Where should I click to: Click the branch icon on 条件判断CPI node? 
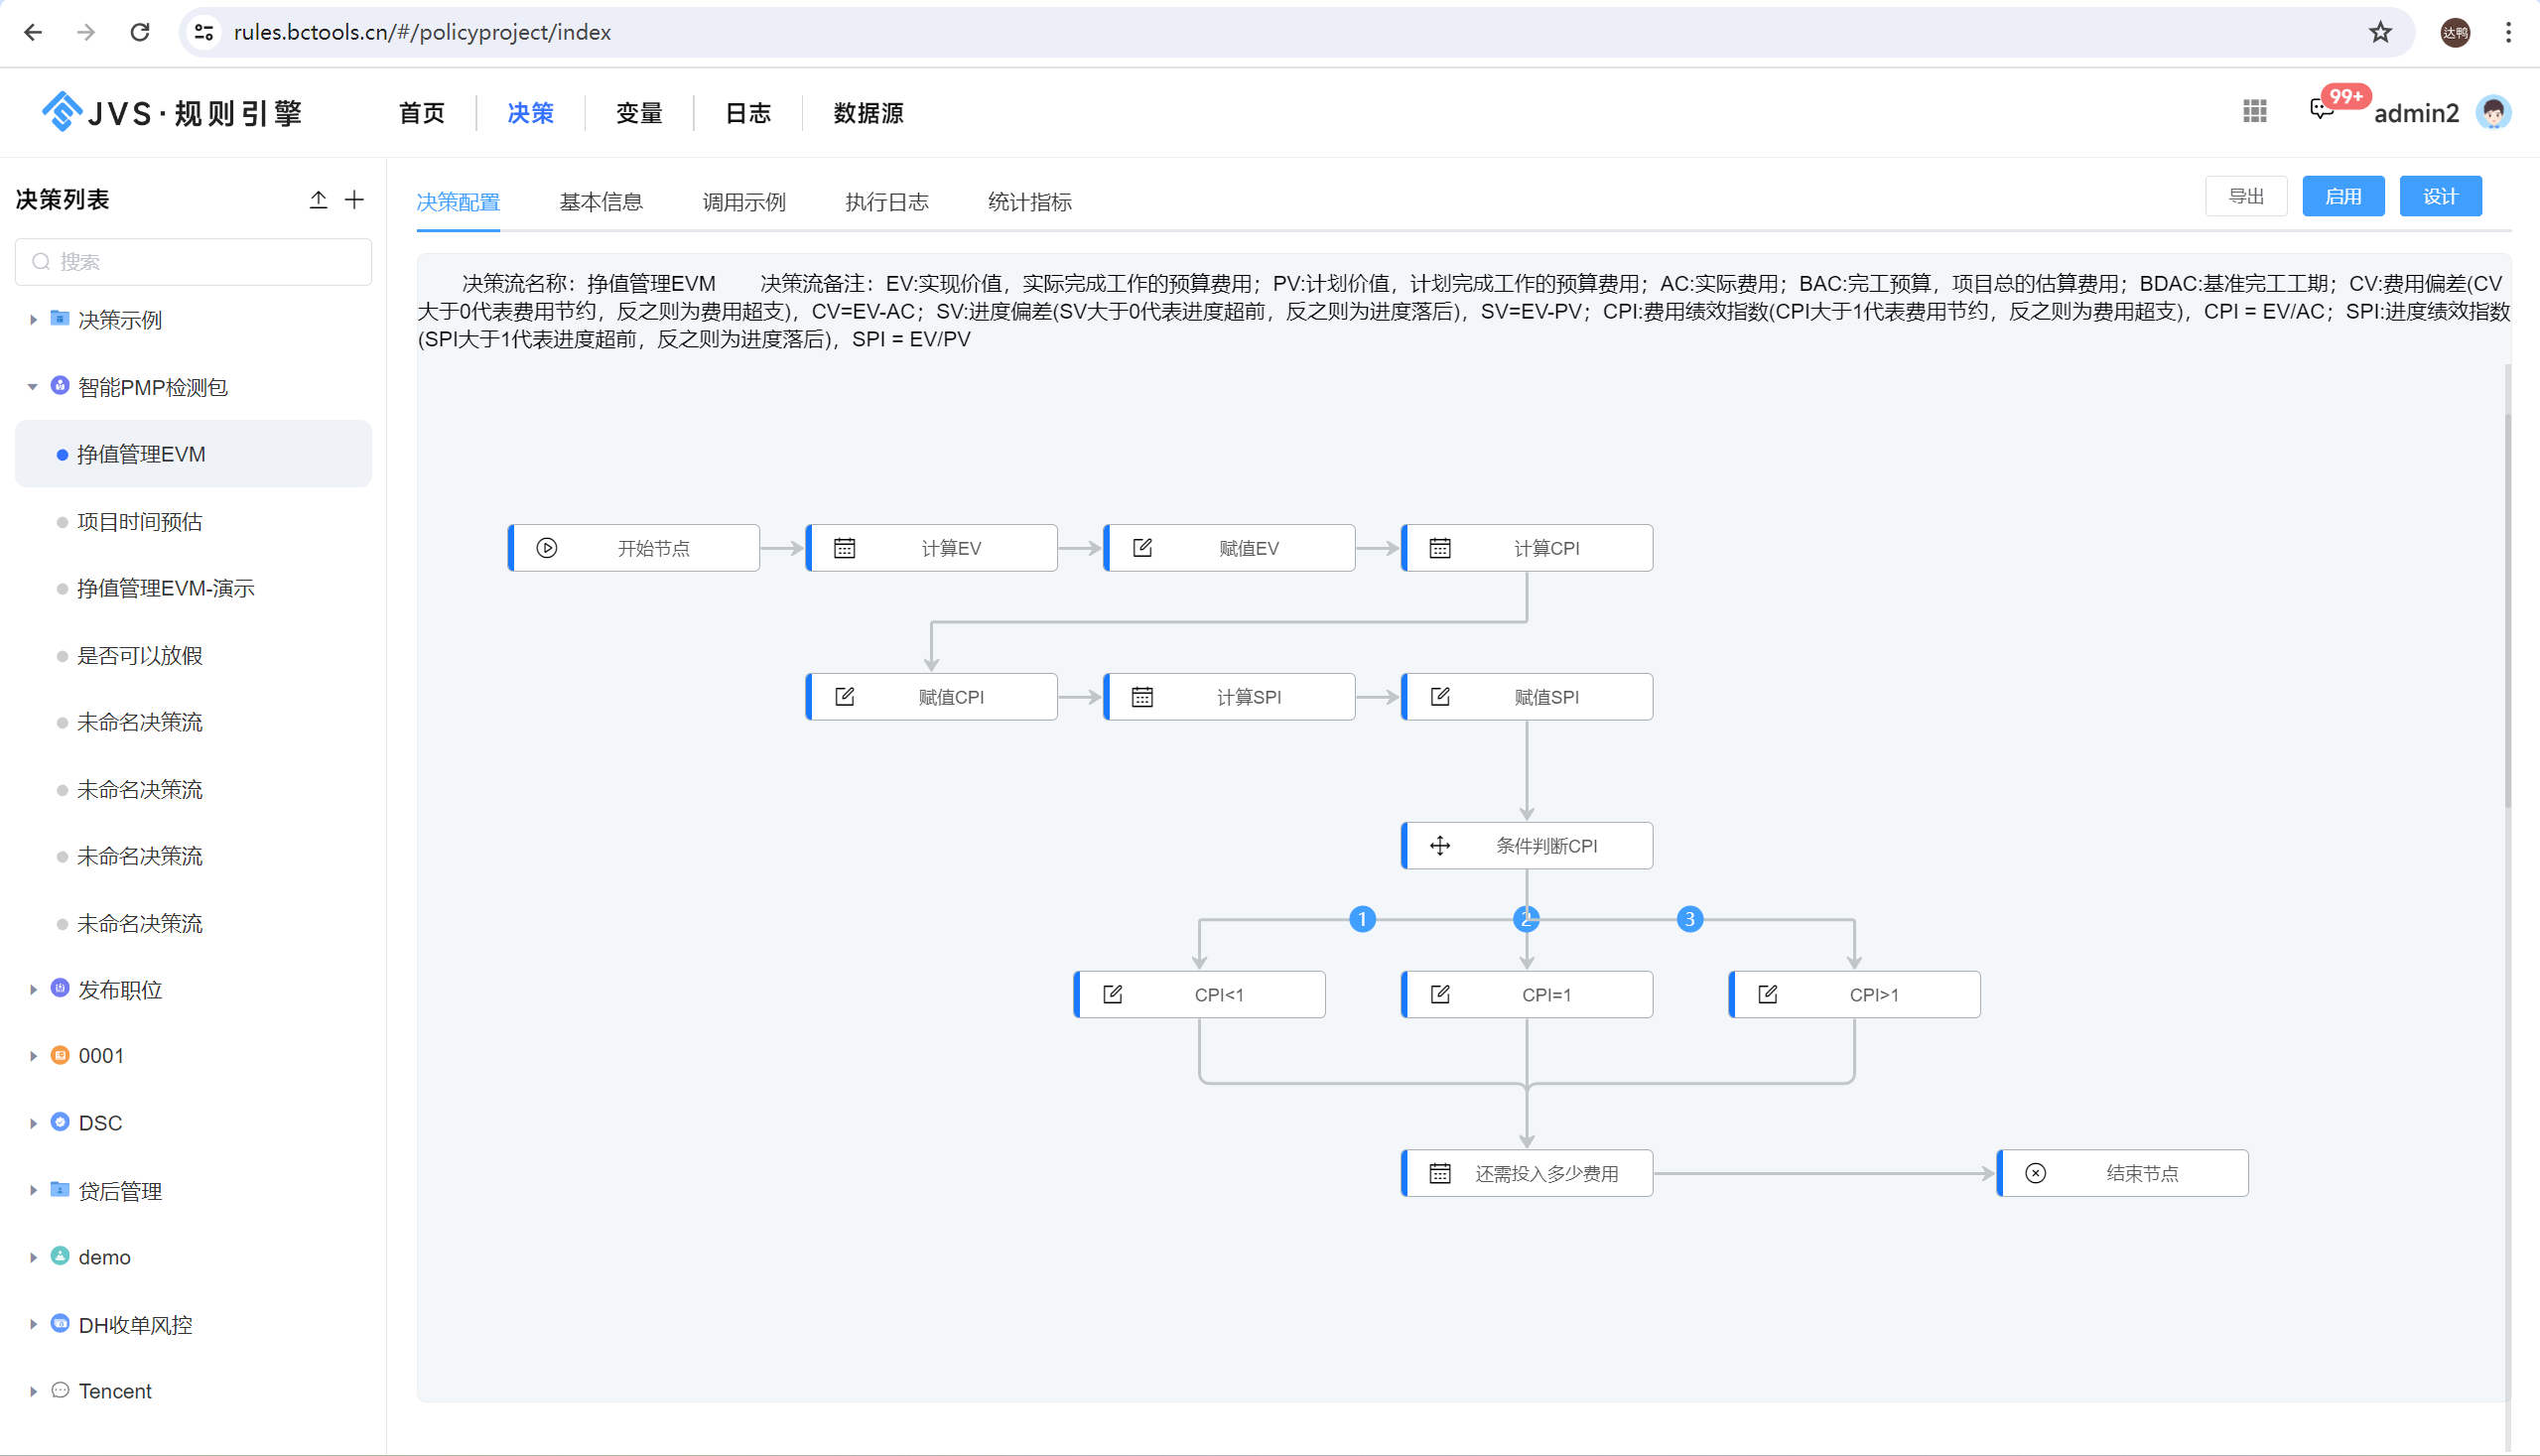1440,846
